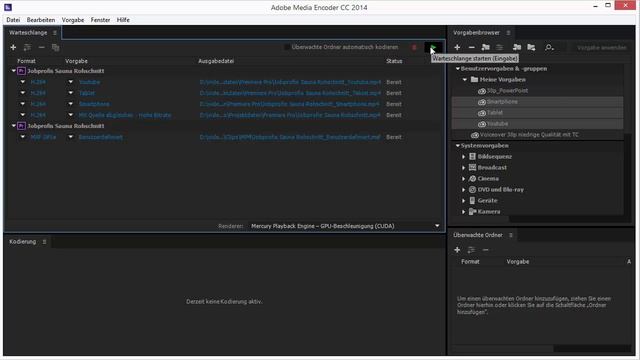This screenshot has height=360, width=640.
Task: Select the Warteschlange tab
Action: click(28, 33)
